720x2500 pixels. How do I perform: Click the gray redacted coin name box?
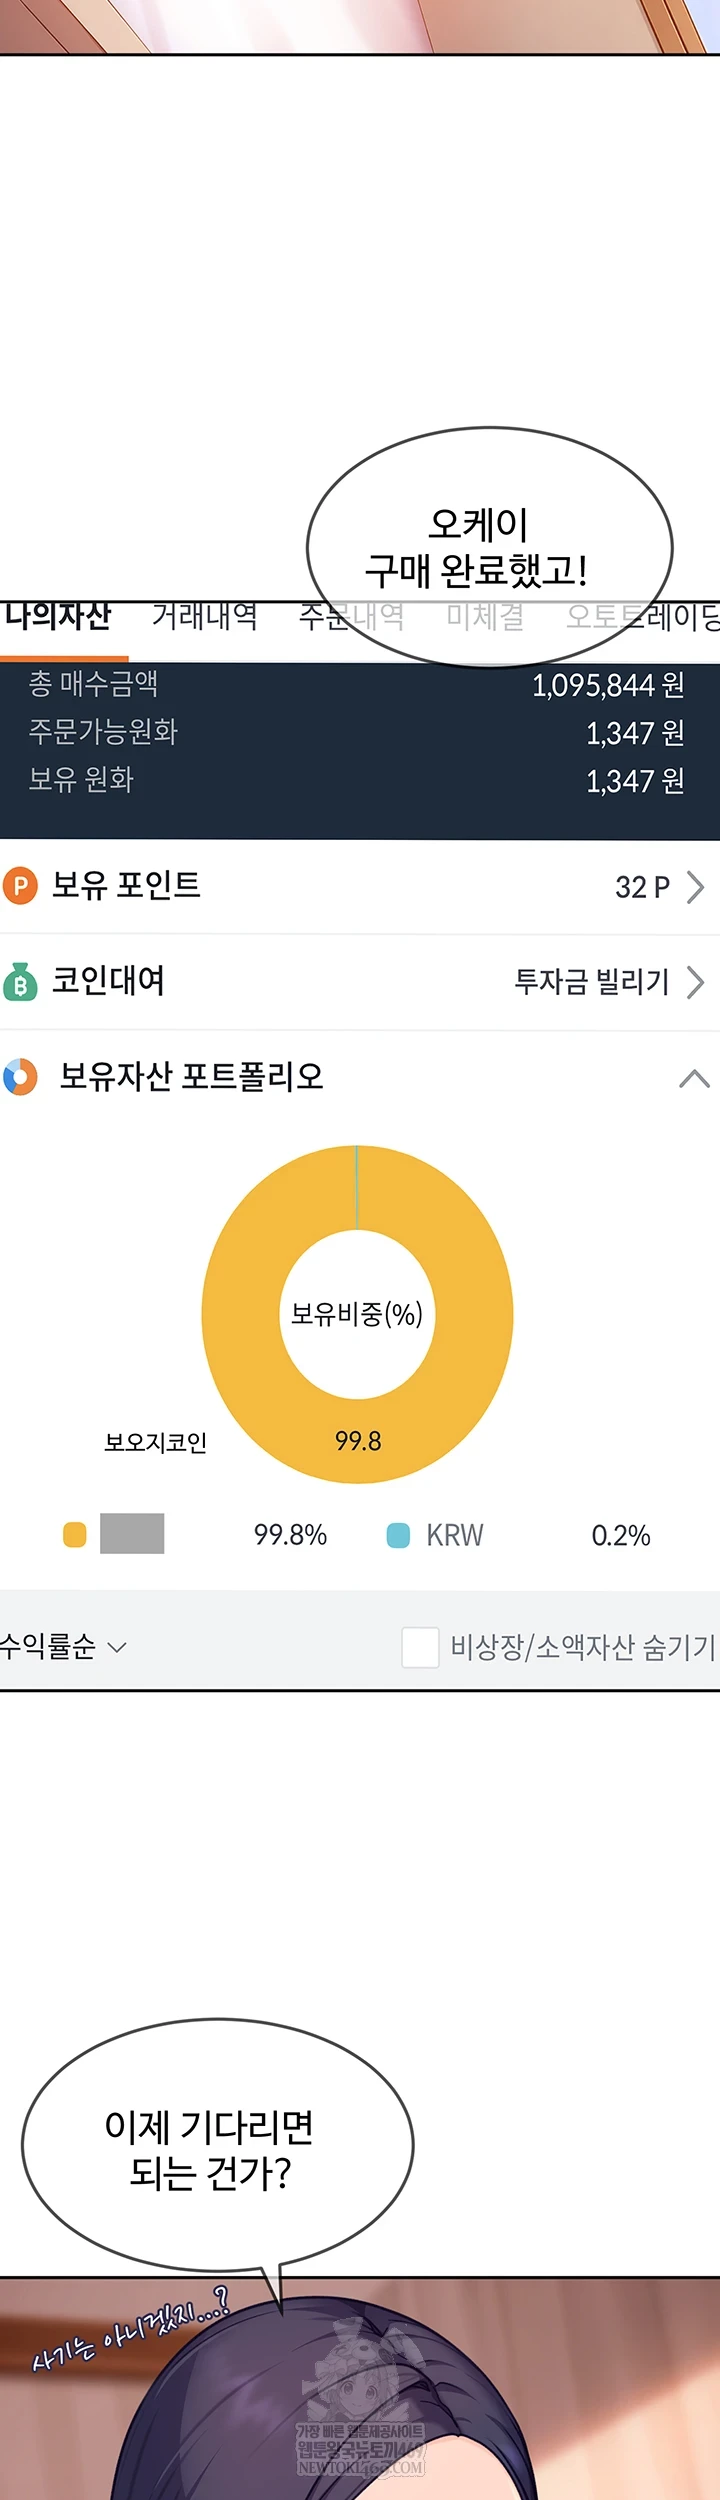coord(132,1534)
